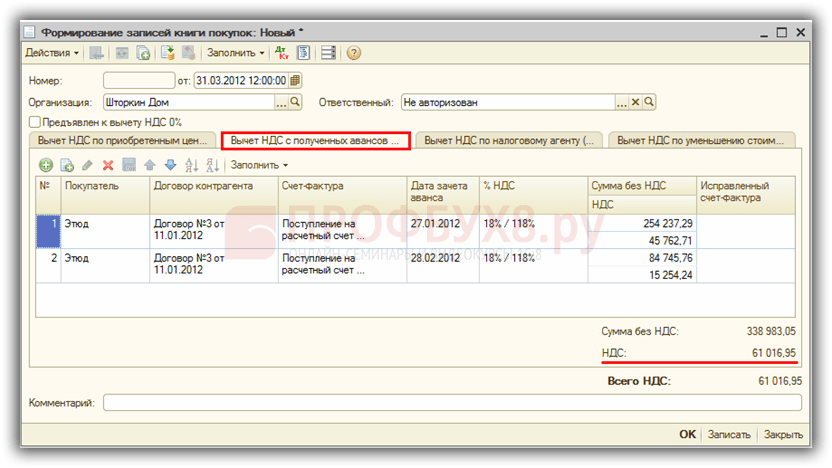The image size is (832, 468).
Task: Maximize the document window
Action: (x=782, y=32)
